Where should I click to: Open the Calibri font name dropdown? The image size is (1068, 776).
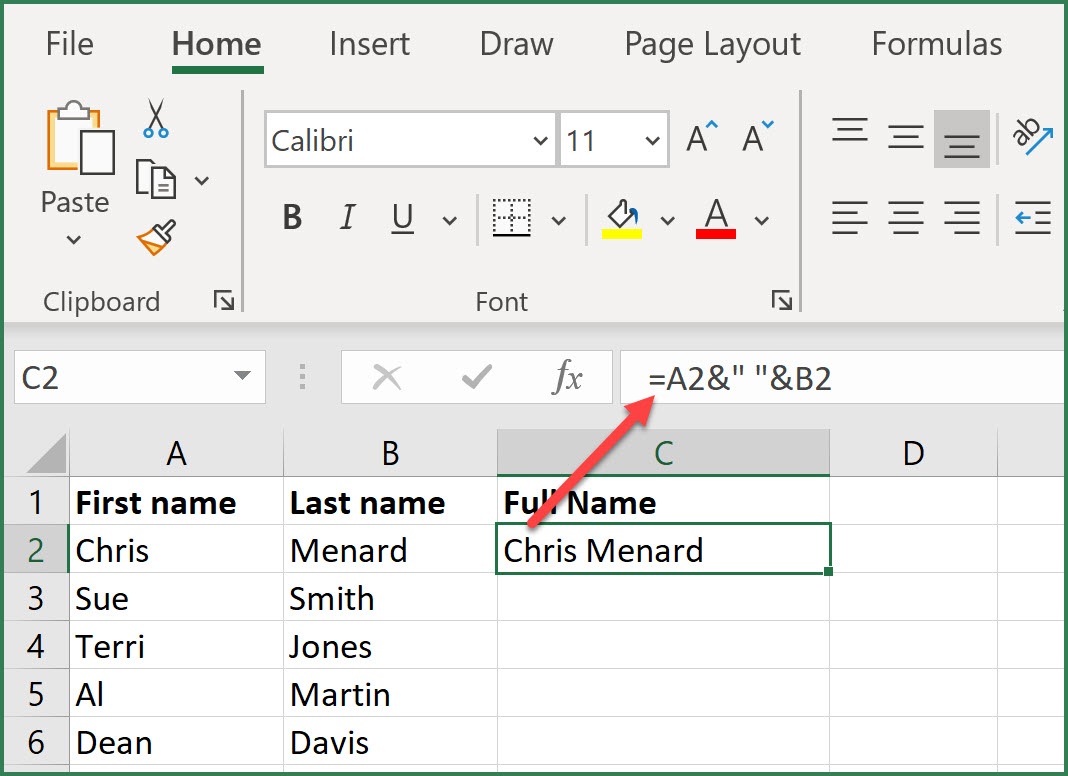click(x=540, y=141)
